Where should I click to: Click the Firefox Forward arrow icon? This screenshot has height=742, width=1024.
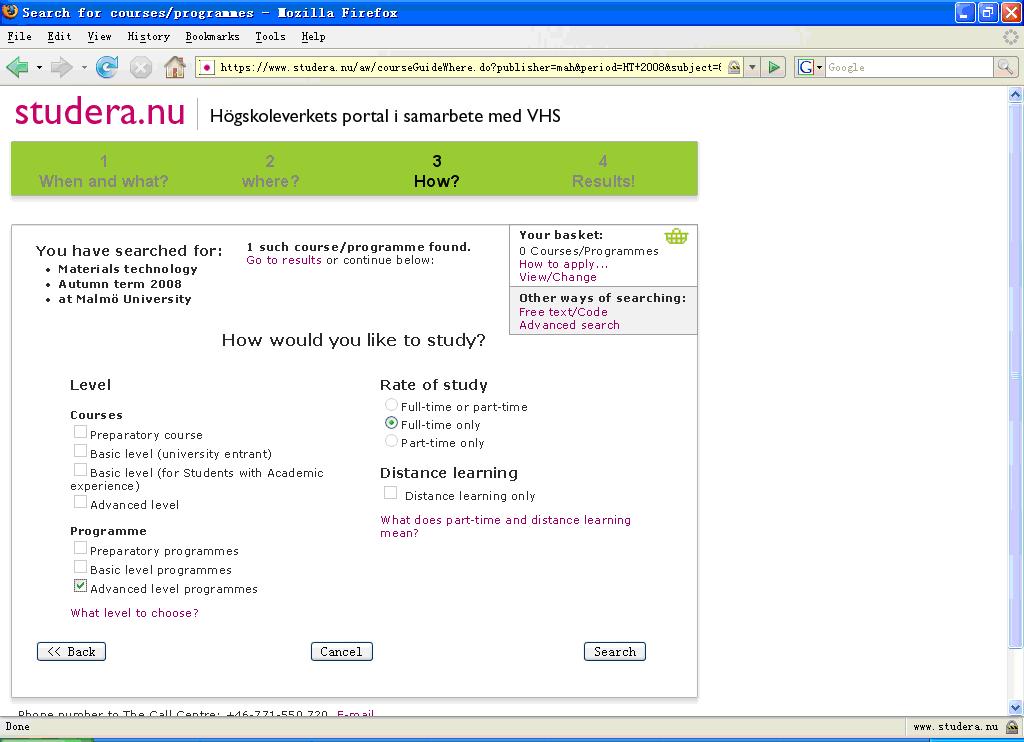point(61,67)
